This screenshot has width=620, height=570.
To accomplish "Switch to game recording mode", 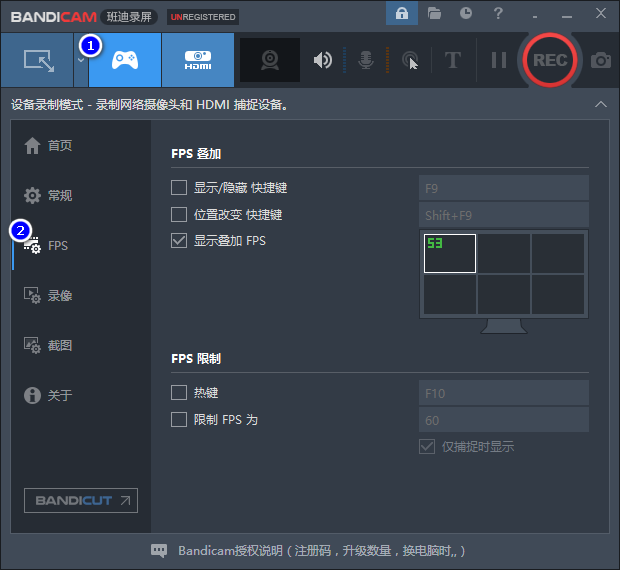I will [125, 60].
